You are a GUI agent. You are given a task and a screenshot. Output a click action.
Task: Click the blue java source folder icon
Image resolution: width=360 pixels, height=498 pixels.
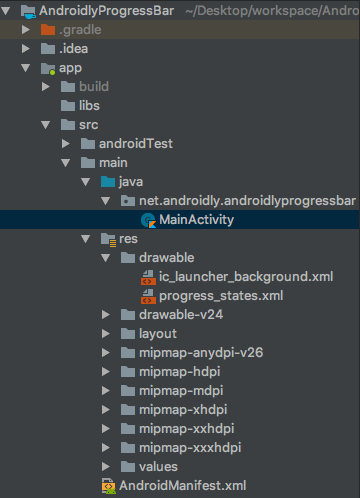(108, 182)
